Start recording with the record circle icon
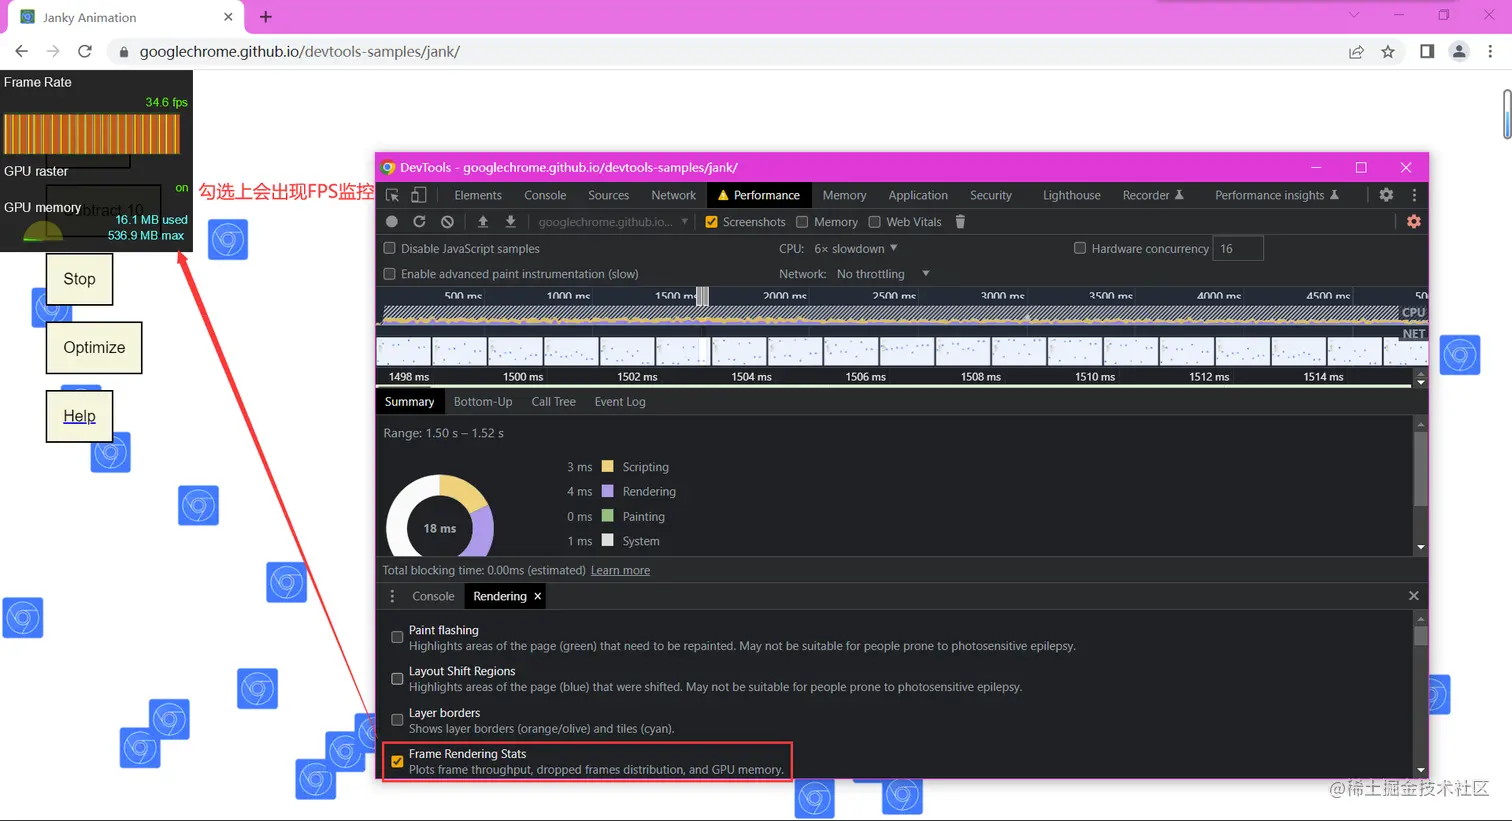 [392, 222]
